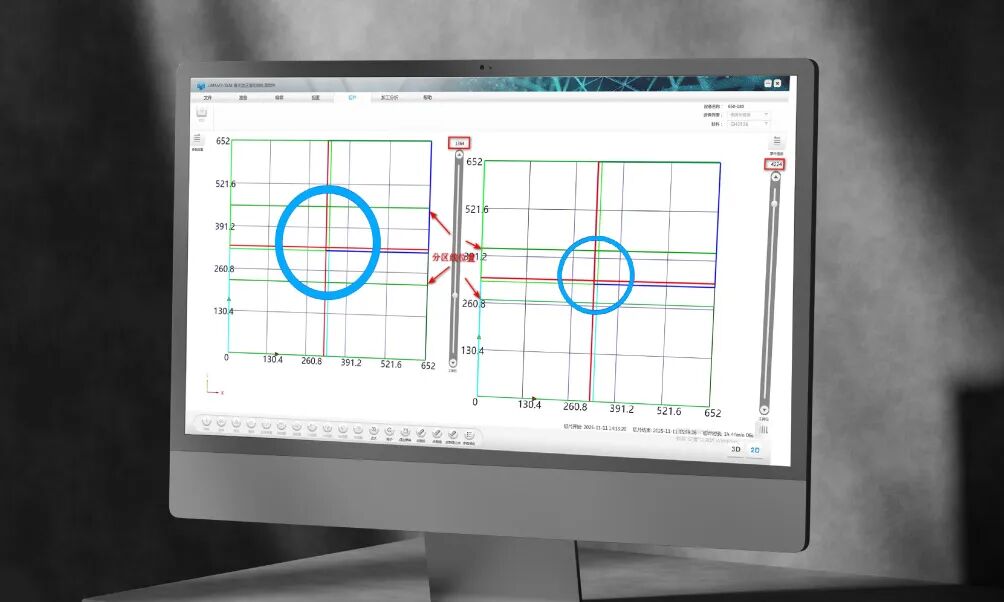Click the right layer slider's up arrow
This screenshot has height=602, width=1004.
pyautogui.click(x=776, y=177)
